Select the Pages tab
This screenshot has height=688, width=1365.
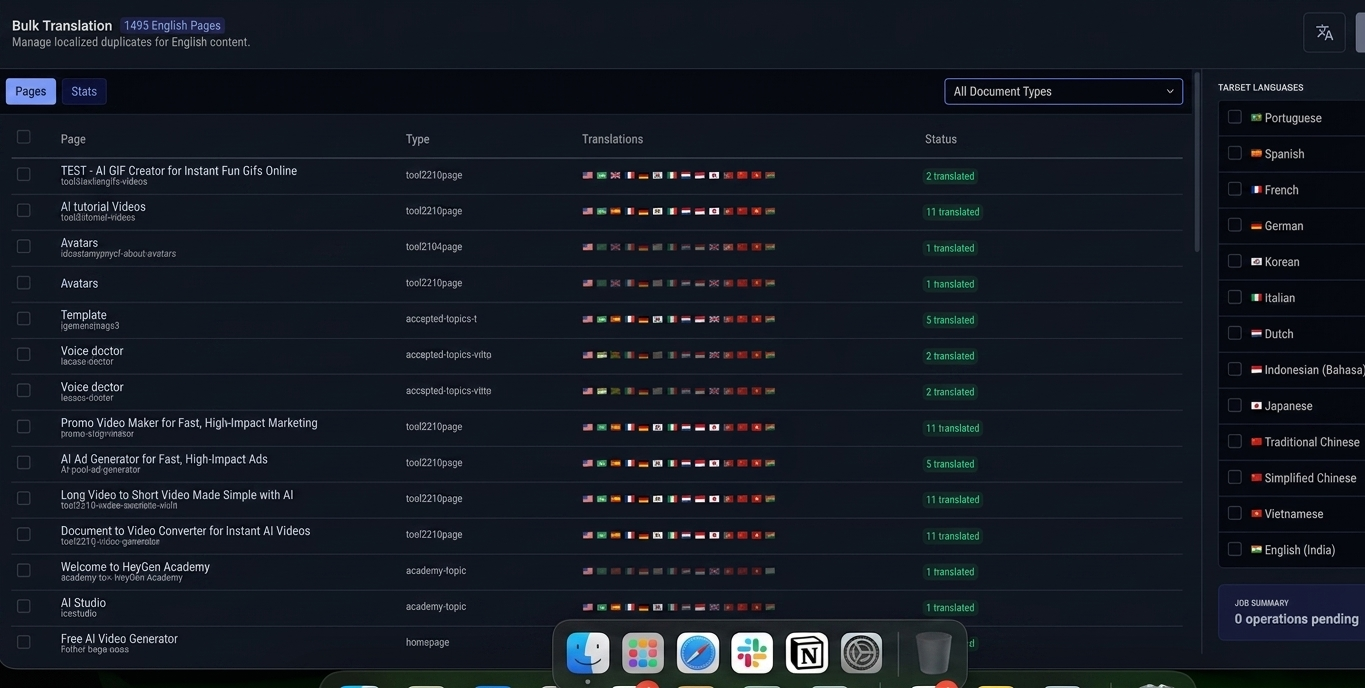[x=30, y=91]
